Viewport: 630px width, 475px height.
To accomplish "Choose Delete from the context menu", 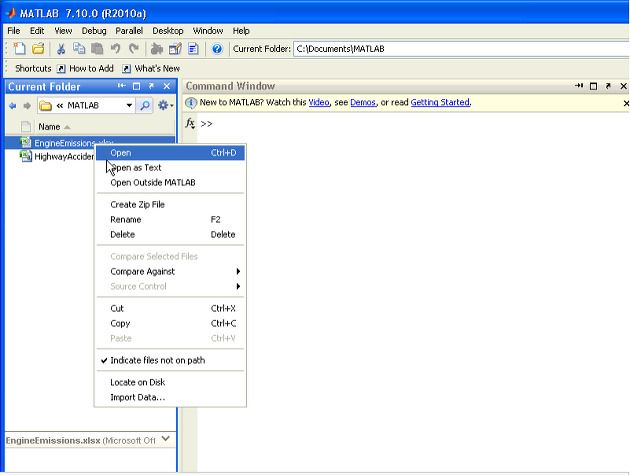I will coord(170,234).
